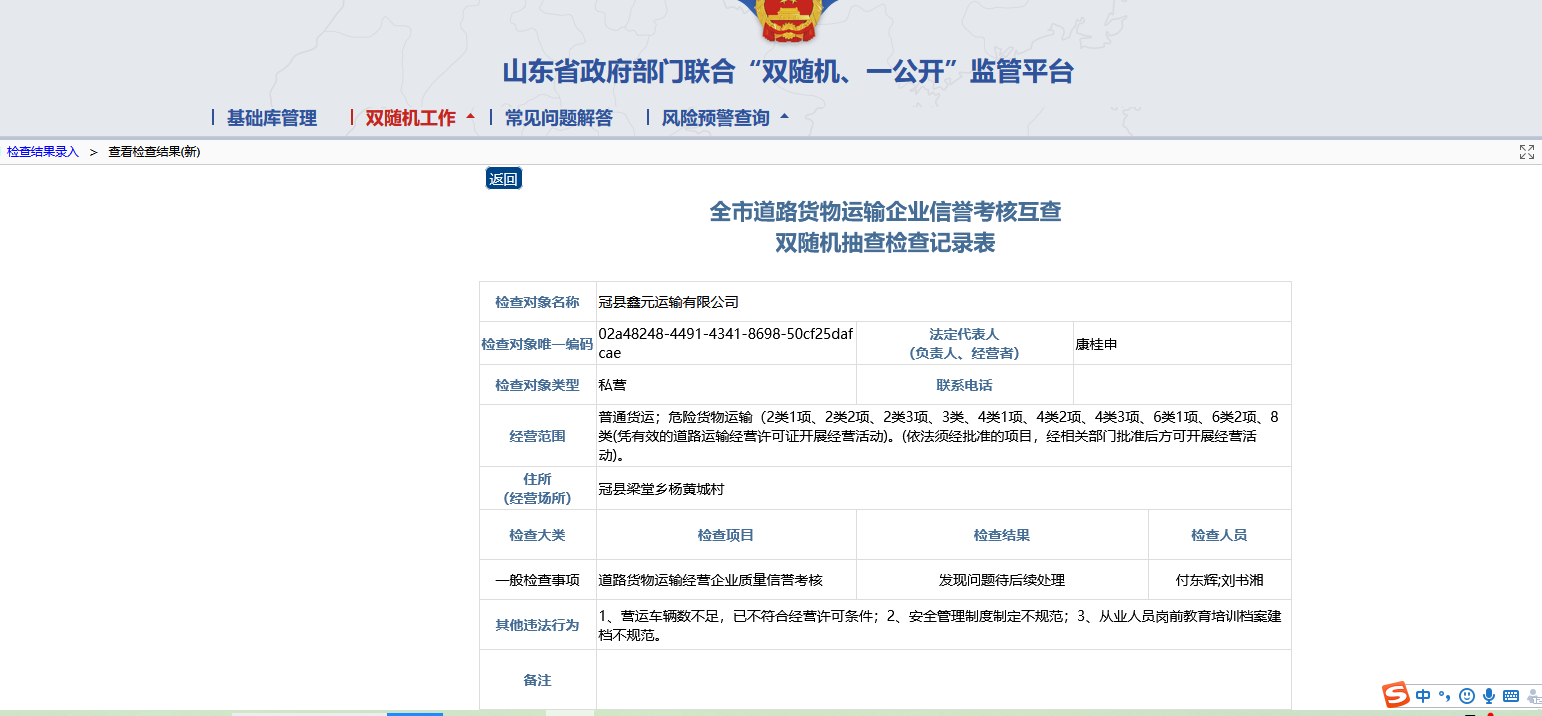Open the 基础库管理 menu
Screen dimensions: 1542x716
[271, 118]
